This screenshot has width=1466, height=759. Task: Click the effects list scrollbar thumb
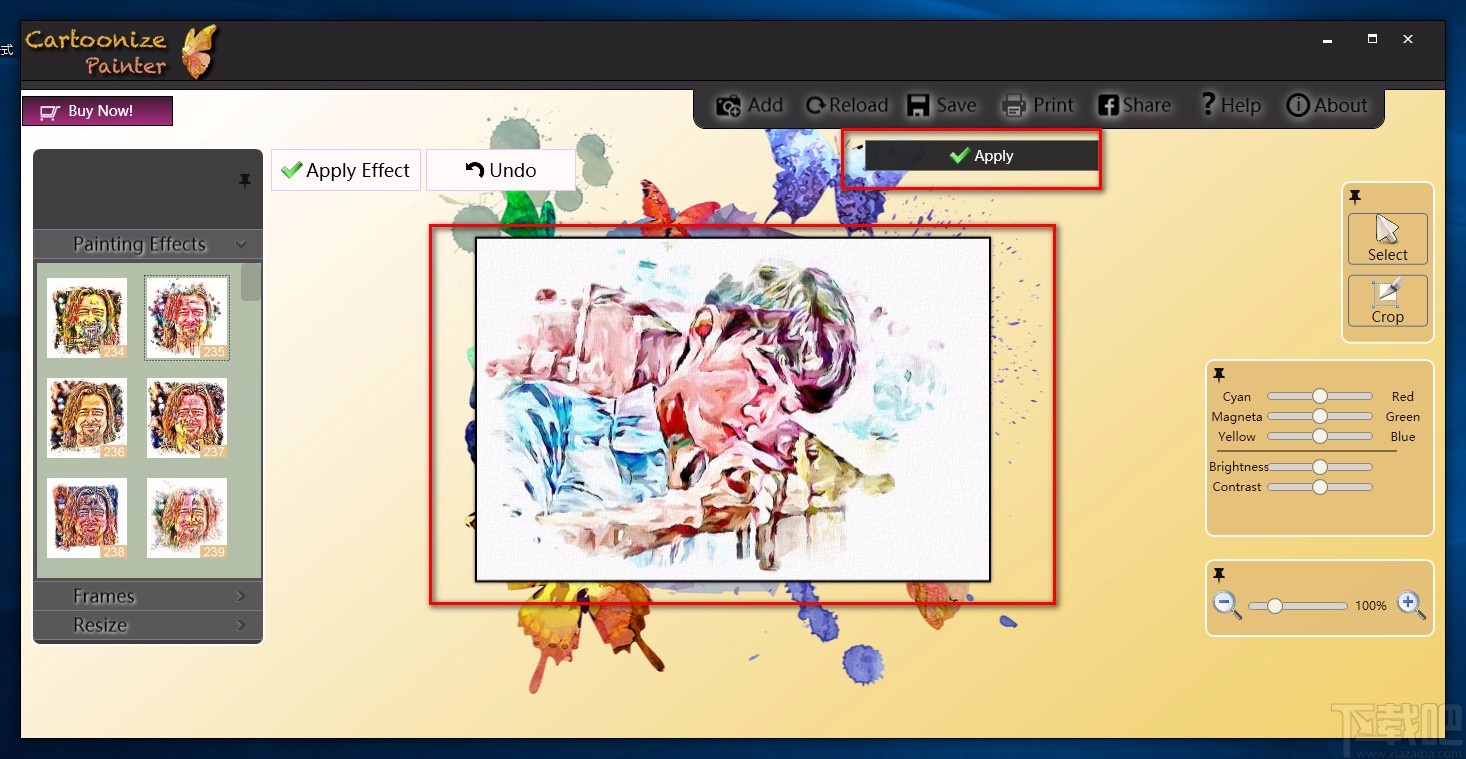click(251, 282)
